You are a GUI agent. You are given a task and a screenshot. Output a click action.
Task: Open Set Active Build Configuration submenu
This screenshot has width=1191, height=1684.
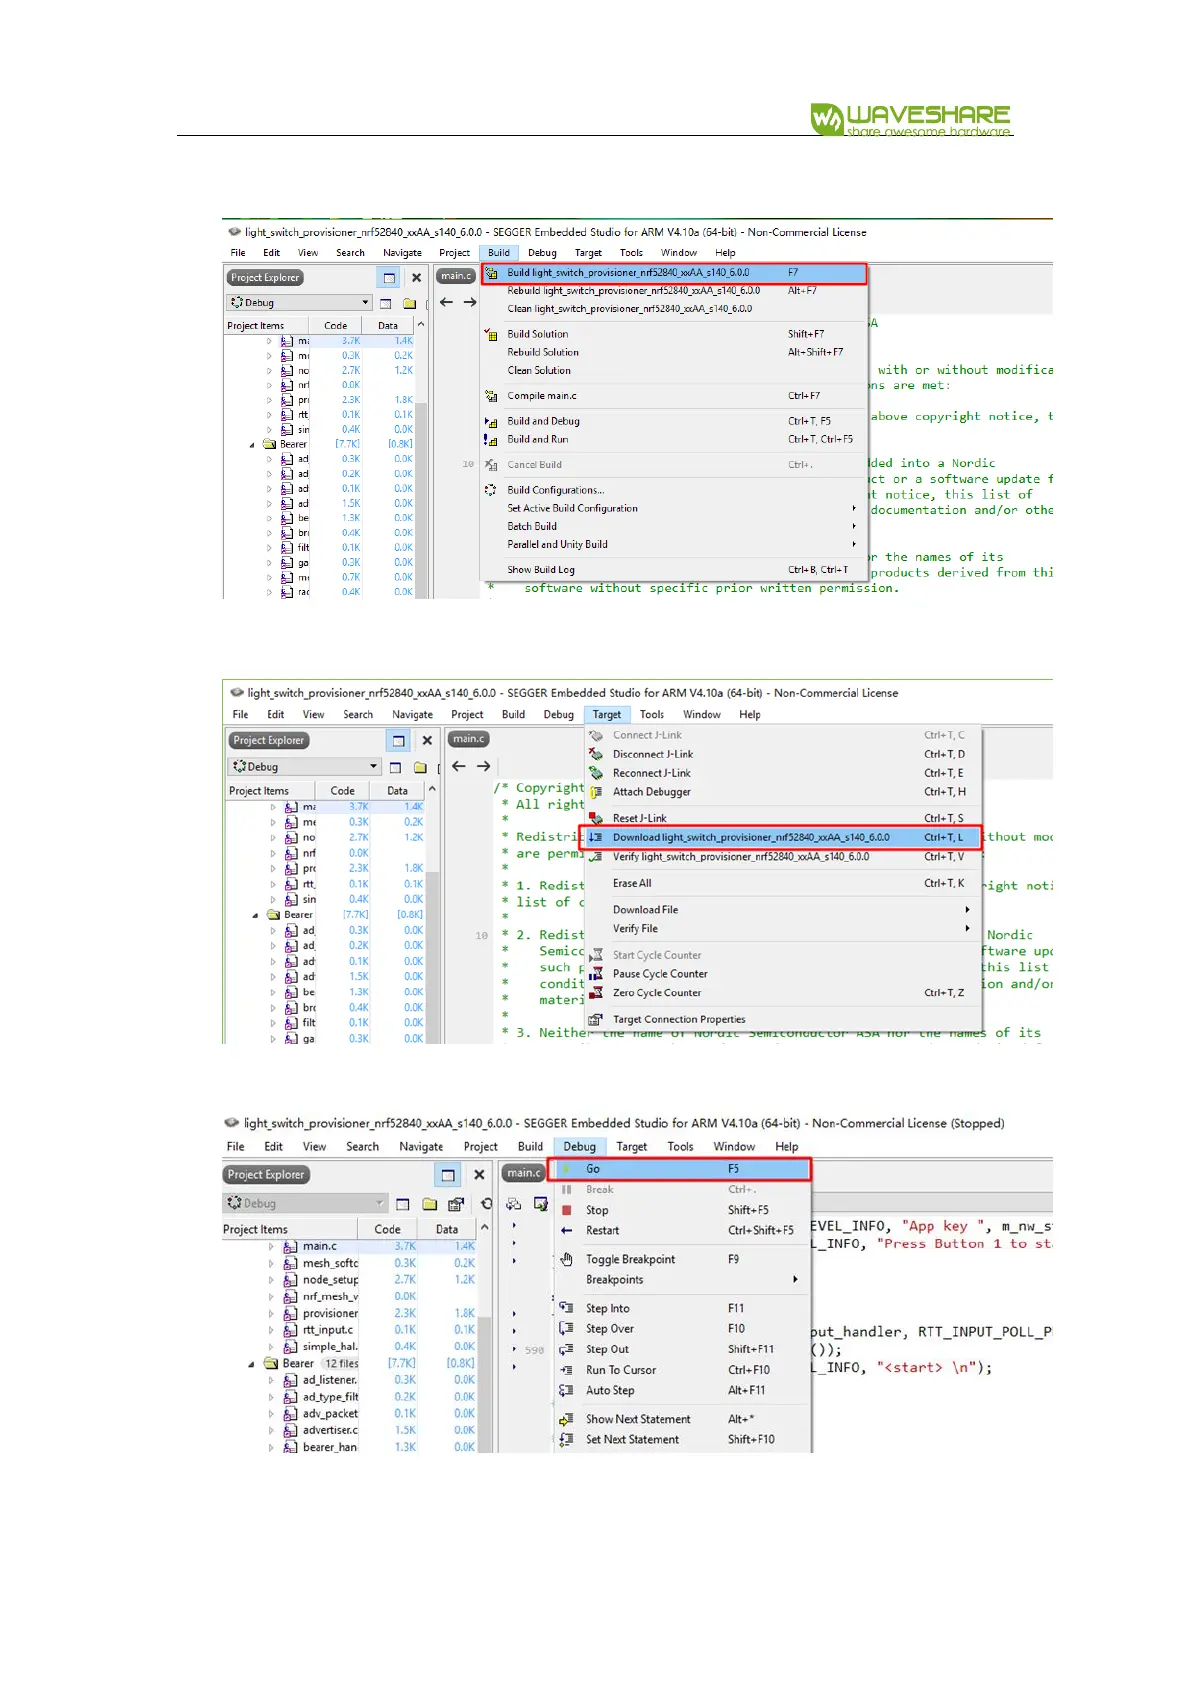pos(674,509)
